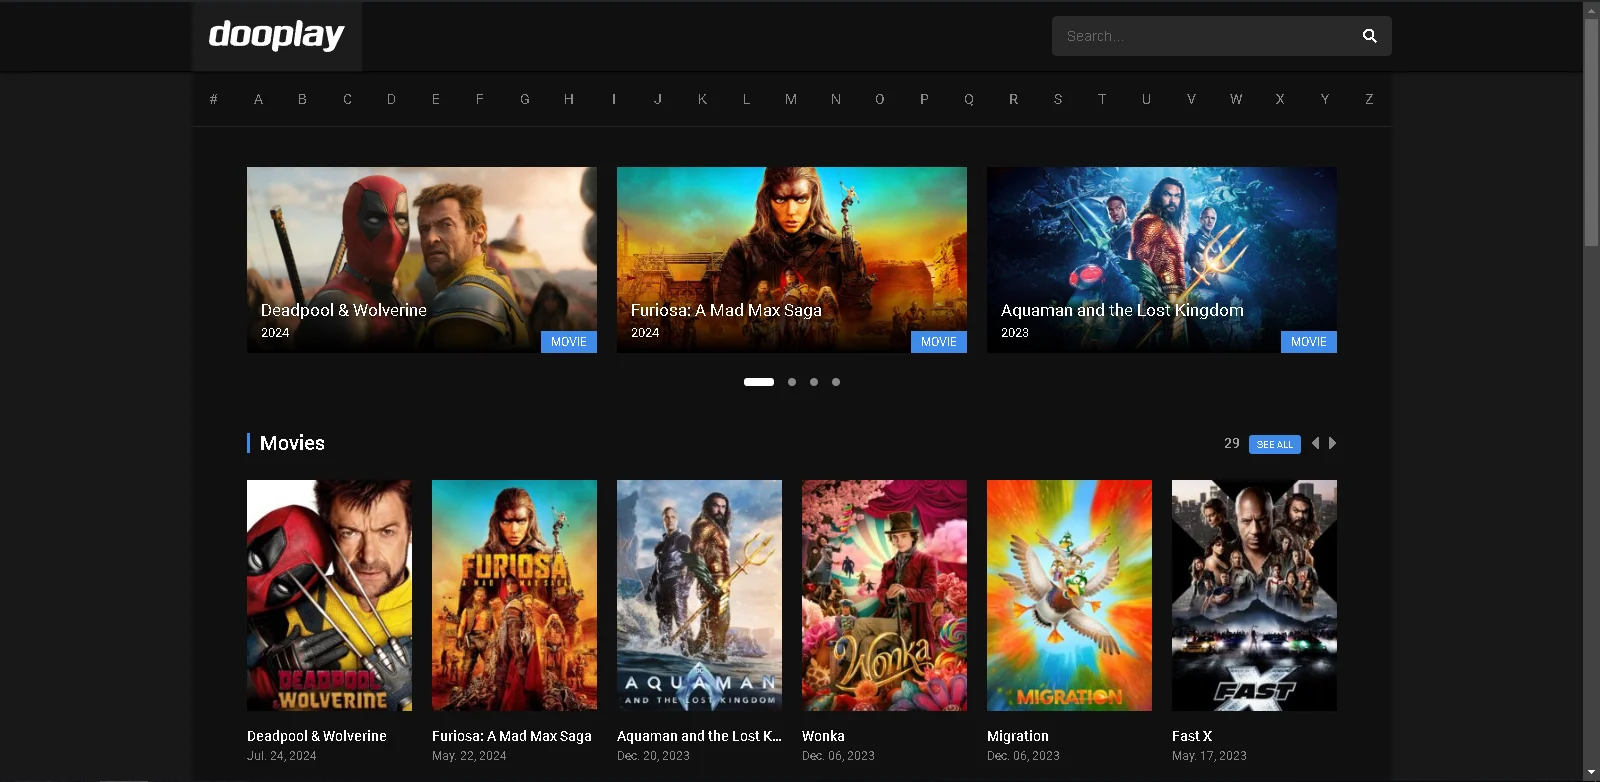
Task: Click the May. 17, 2023 release date
Action: [1209, 756]
